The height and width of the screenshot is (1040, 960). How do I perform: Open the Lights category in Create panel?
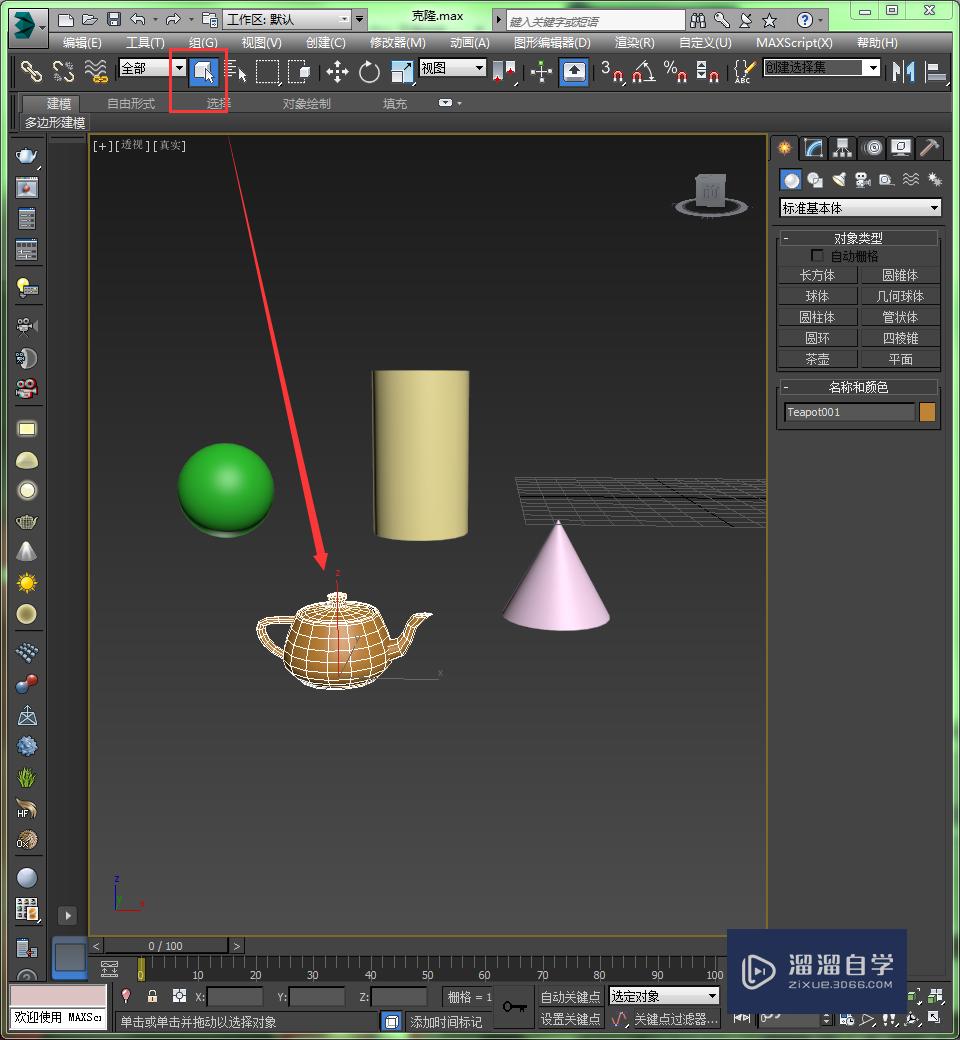point(839,180)
